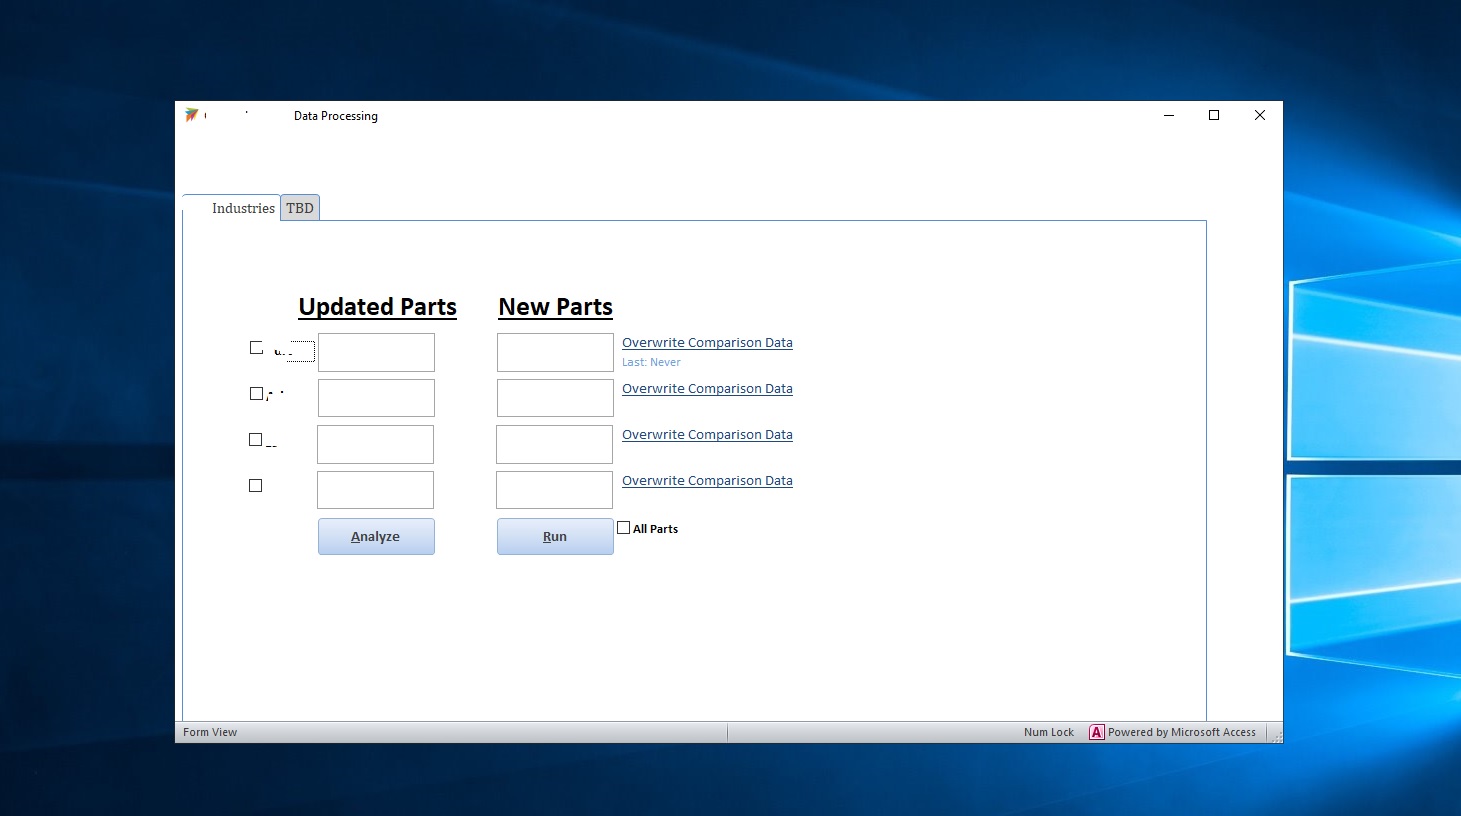1461x816 pixels.
Task: Open the TBD tab
Action: coord(300,208)
